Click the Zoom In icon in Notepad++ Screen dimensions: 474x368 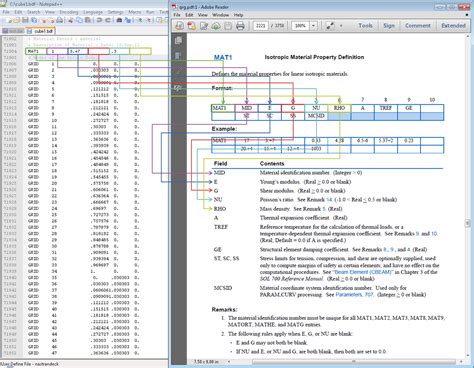point(139,20)
